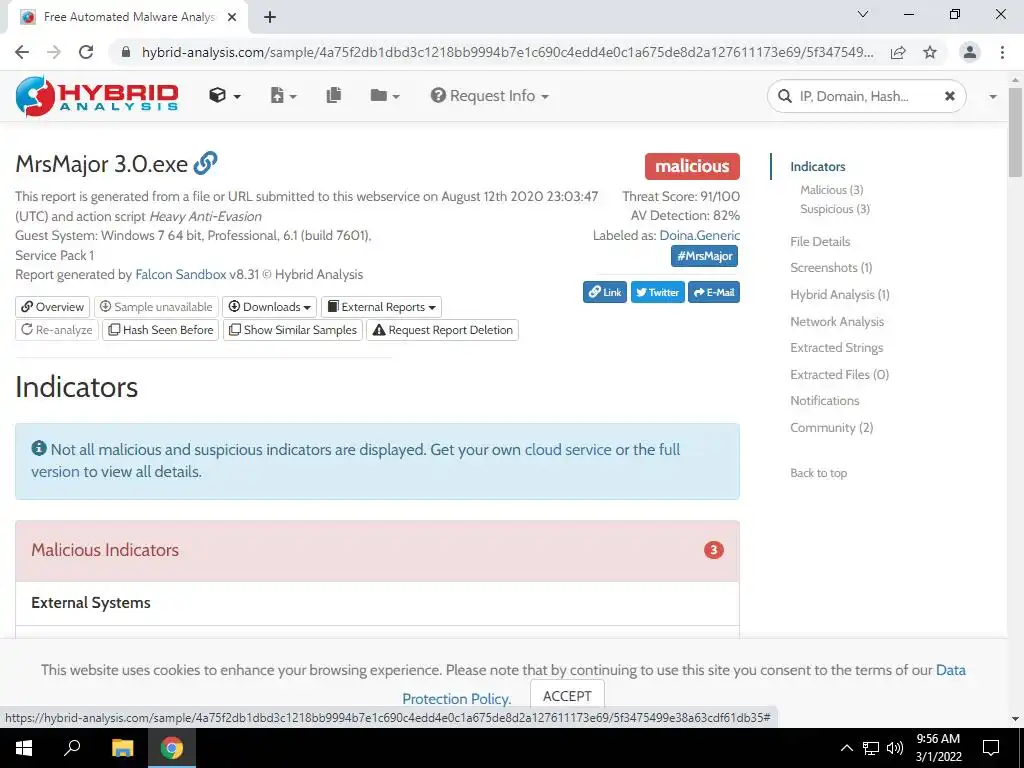Click the Re-analyze button

57,330
